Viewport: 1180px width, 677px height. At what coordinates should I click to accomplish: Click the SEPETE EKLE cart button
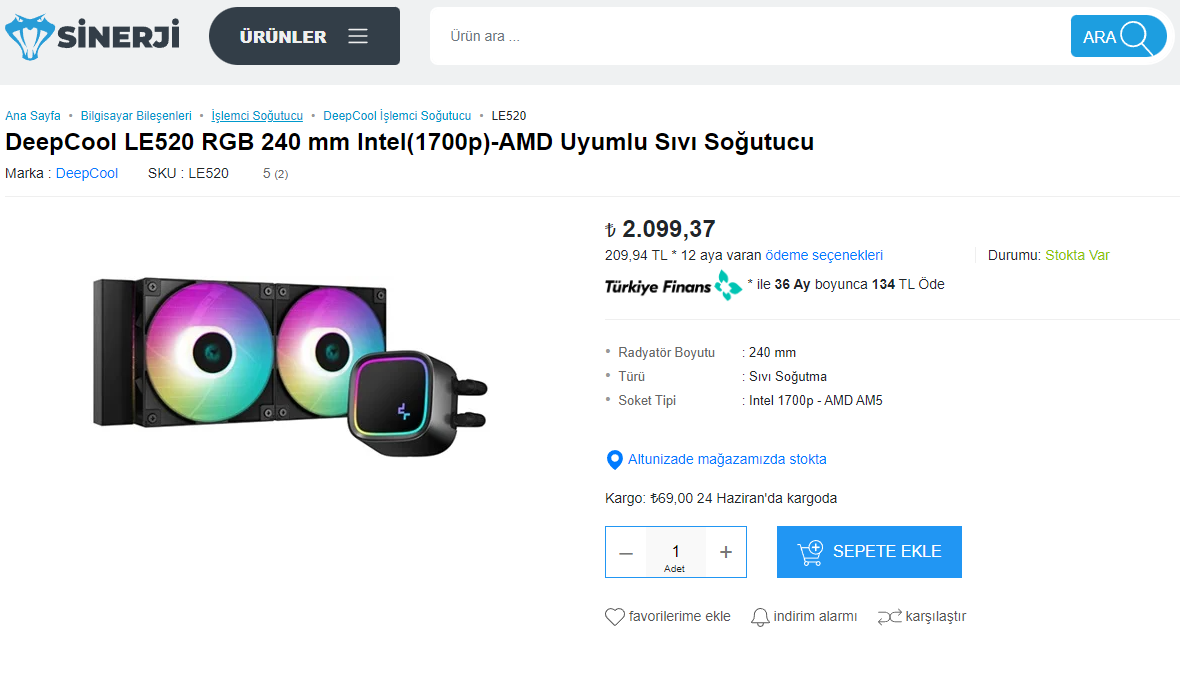click(869, 552)
